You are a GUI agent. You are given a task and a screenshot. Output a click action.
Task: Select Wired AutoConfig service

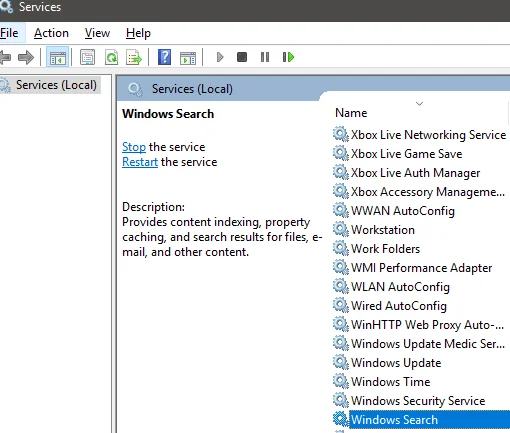(x=399, y=306)
